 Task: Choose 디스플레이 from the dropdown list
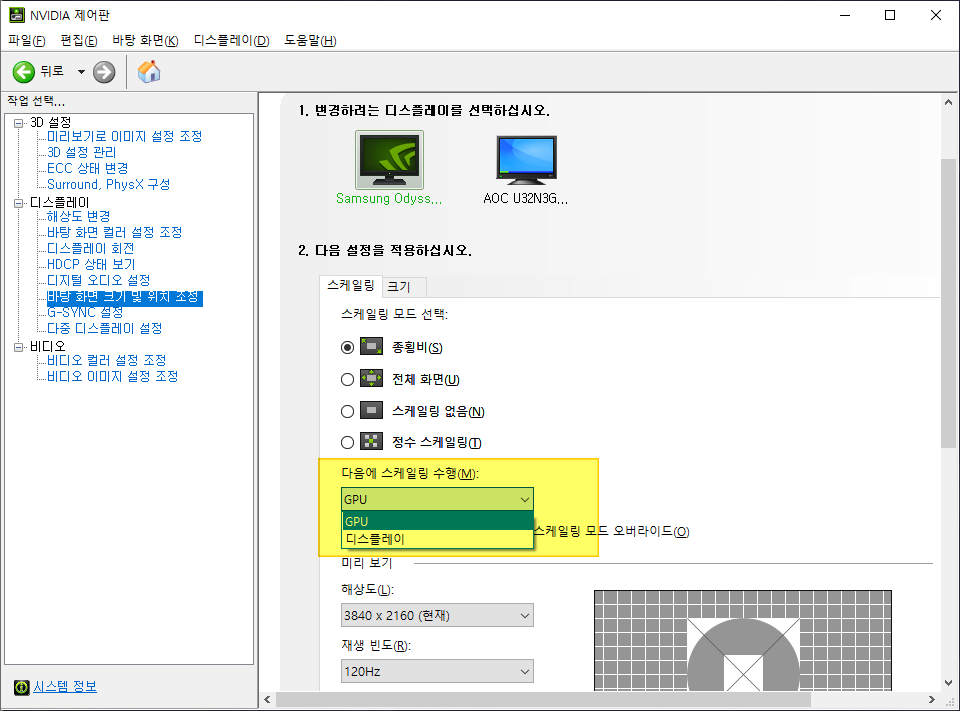pos(437,539)
